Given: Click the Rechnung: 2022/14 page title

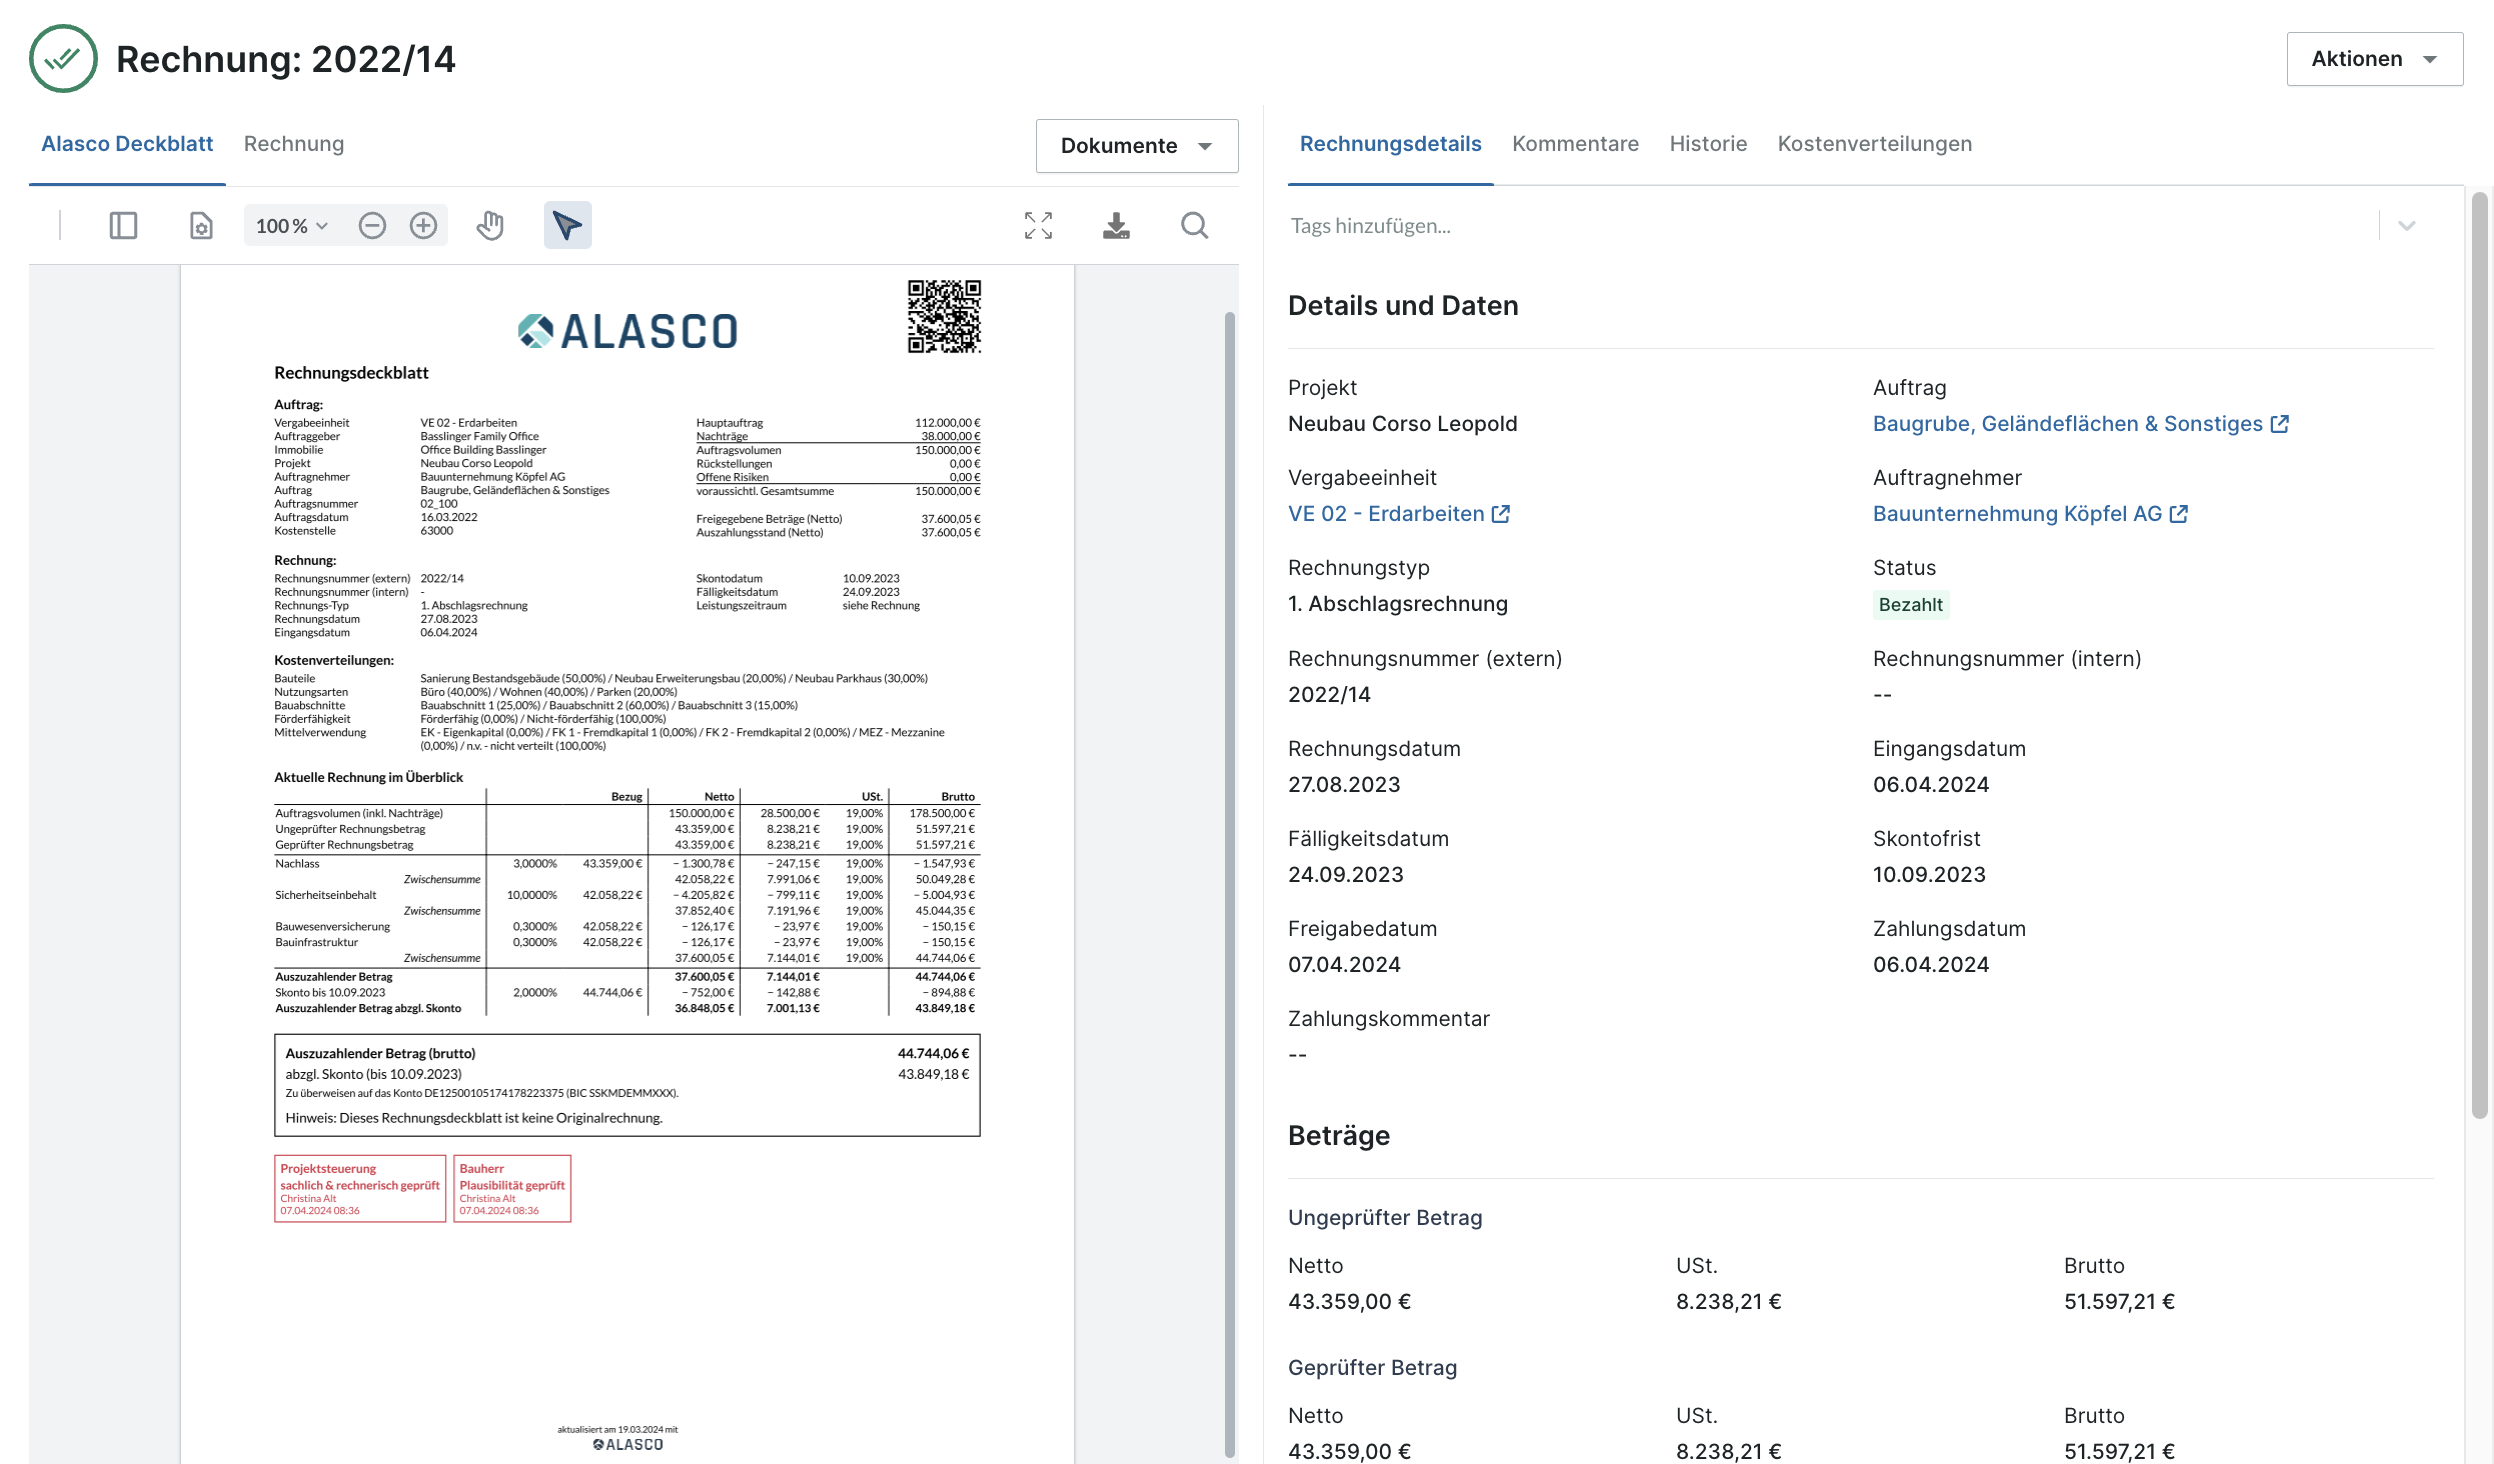Looking at the screenshot, I should point(286,59).
